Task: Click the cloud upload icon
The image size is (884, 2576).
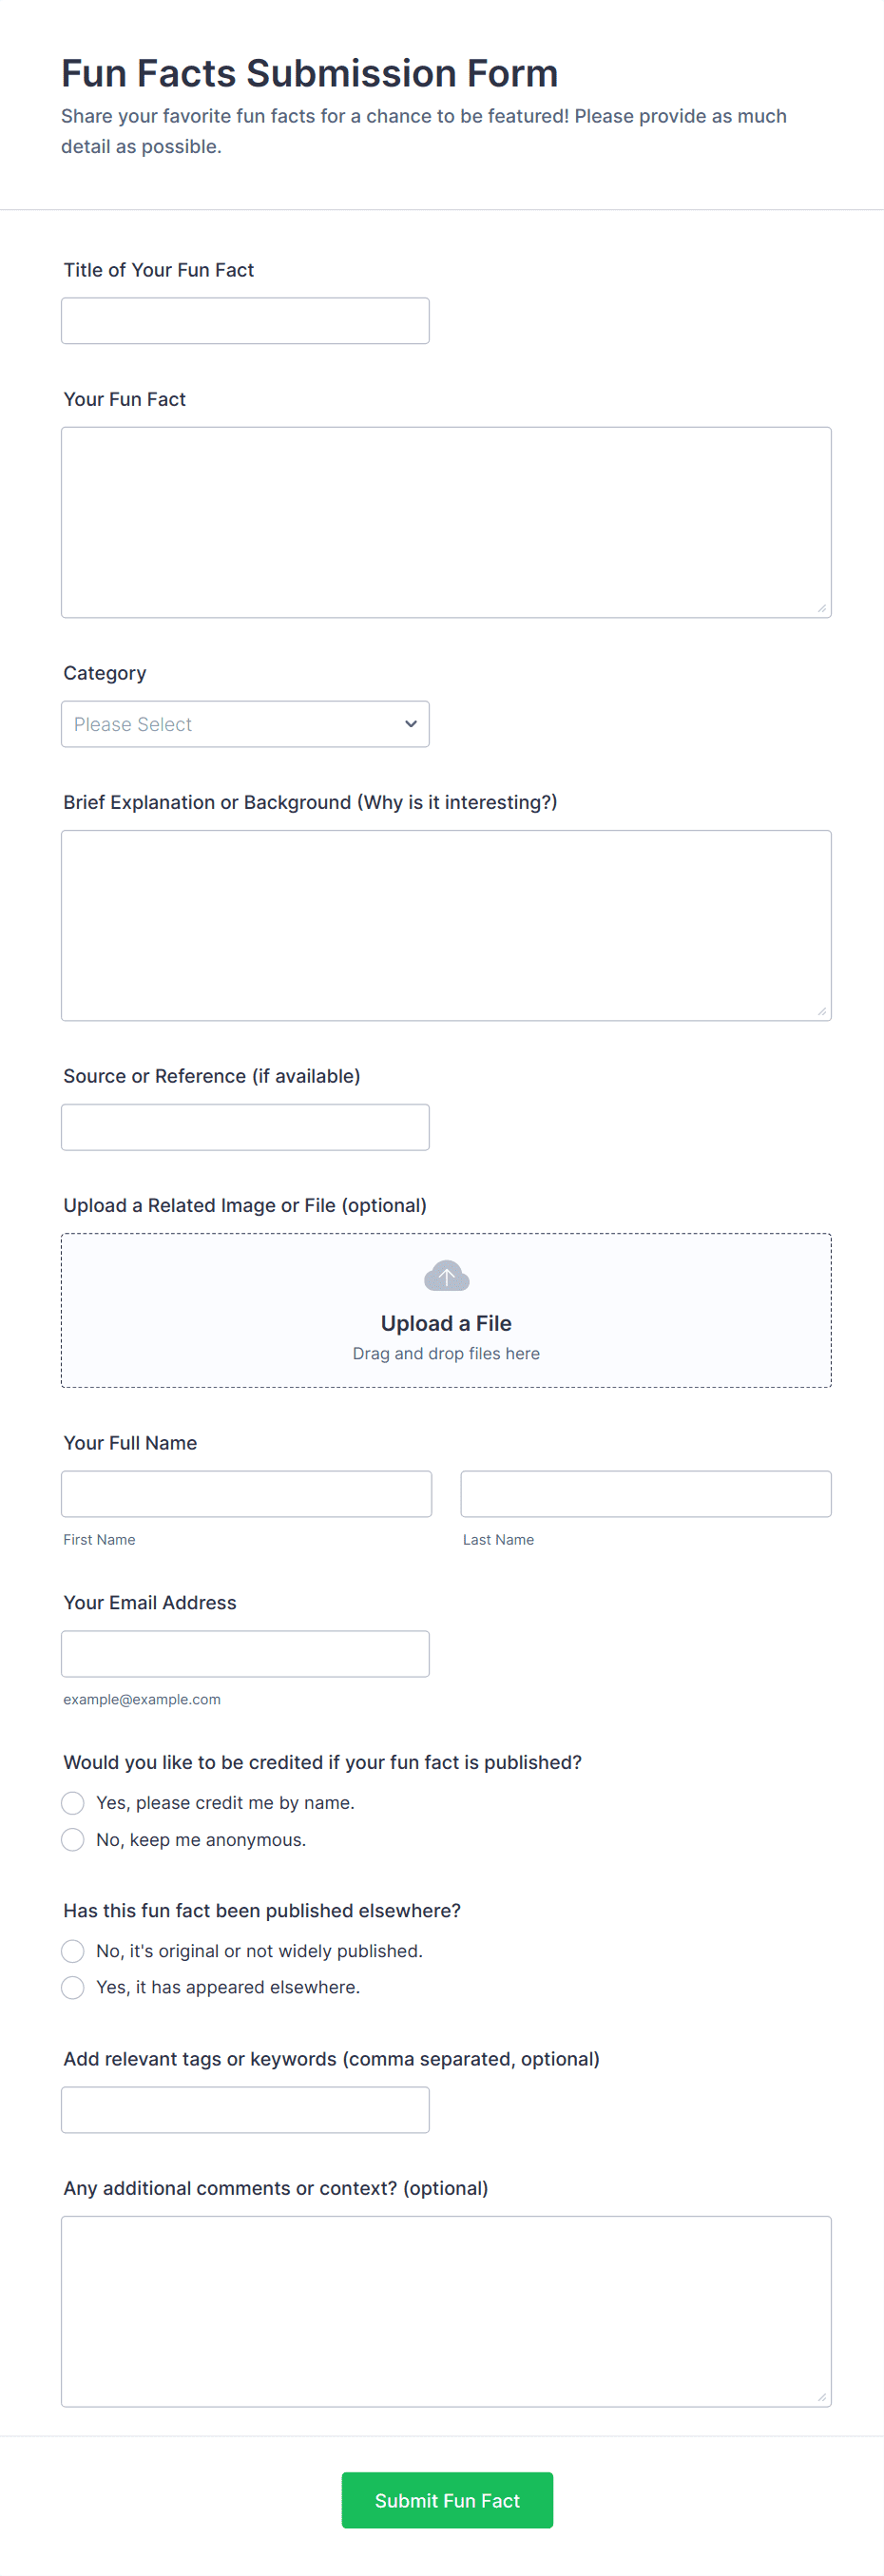Action: (446, 1276)
